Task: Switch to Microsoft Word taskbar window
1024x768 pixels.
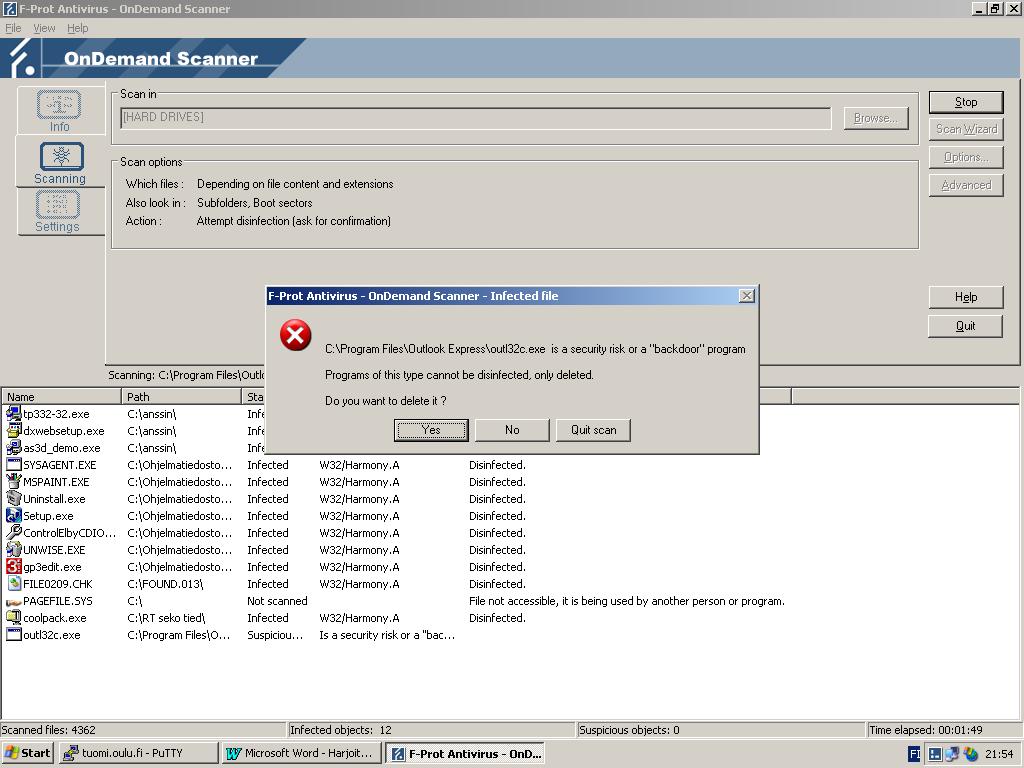Action: pyautogui.click(x=301, y=753)
